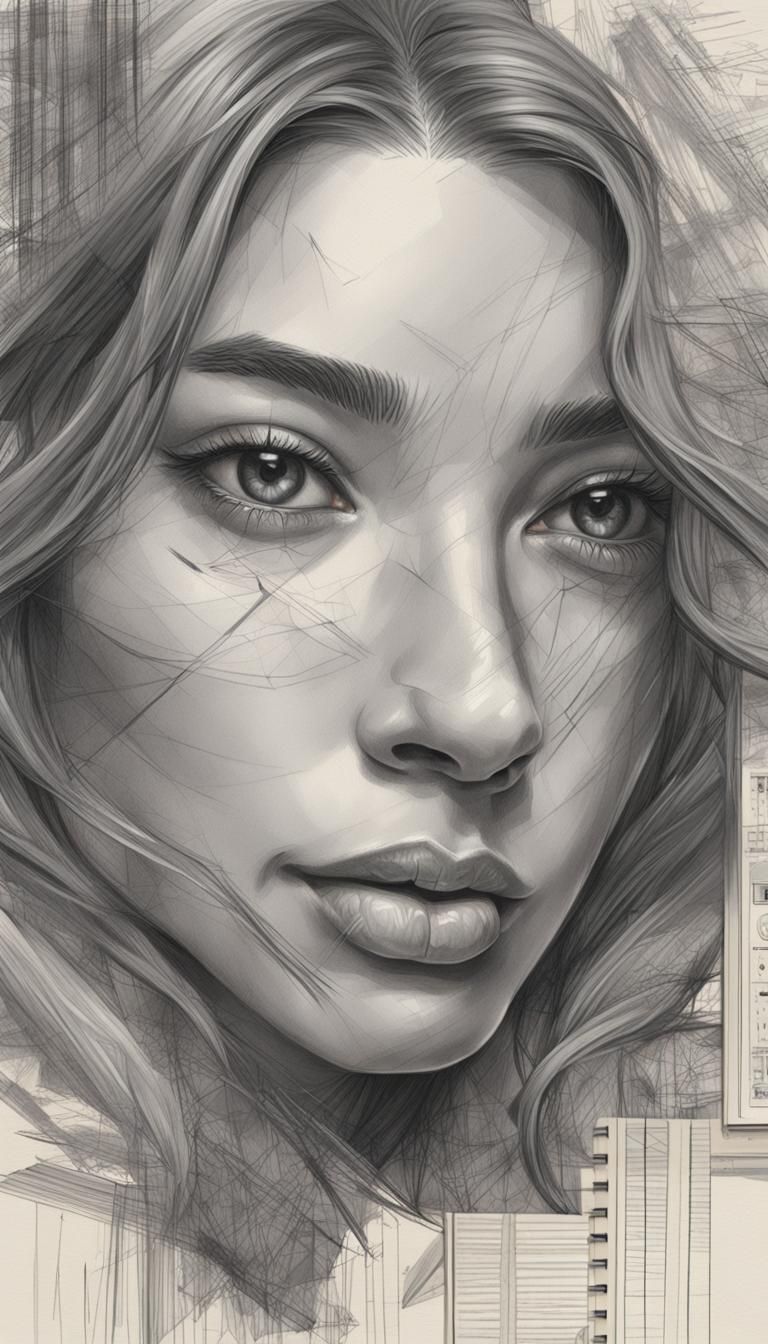The width and height of the screenshot is (768, 1344).
Task: Click the upper lip
Action: [420, 862]
